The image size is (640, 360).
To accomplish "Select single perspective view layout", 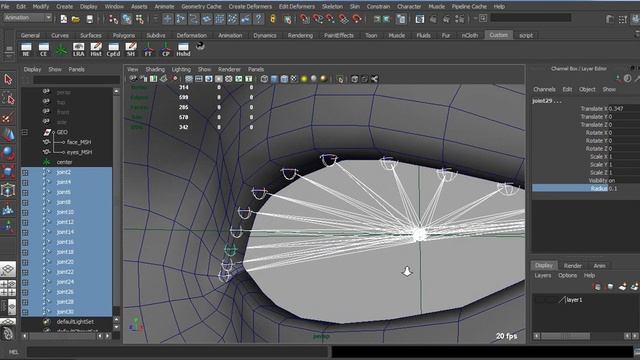I will (8, 270).
